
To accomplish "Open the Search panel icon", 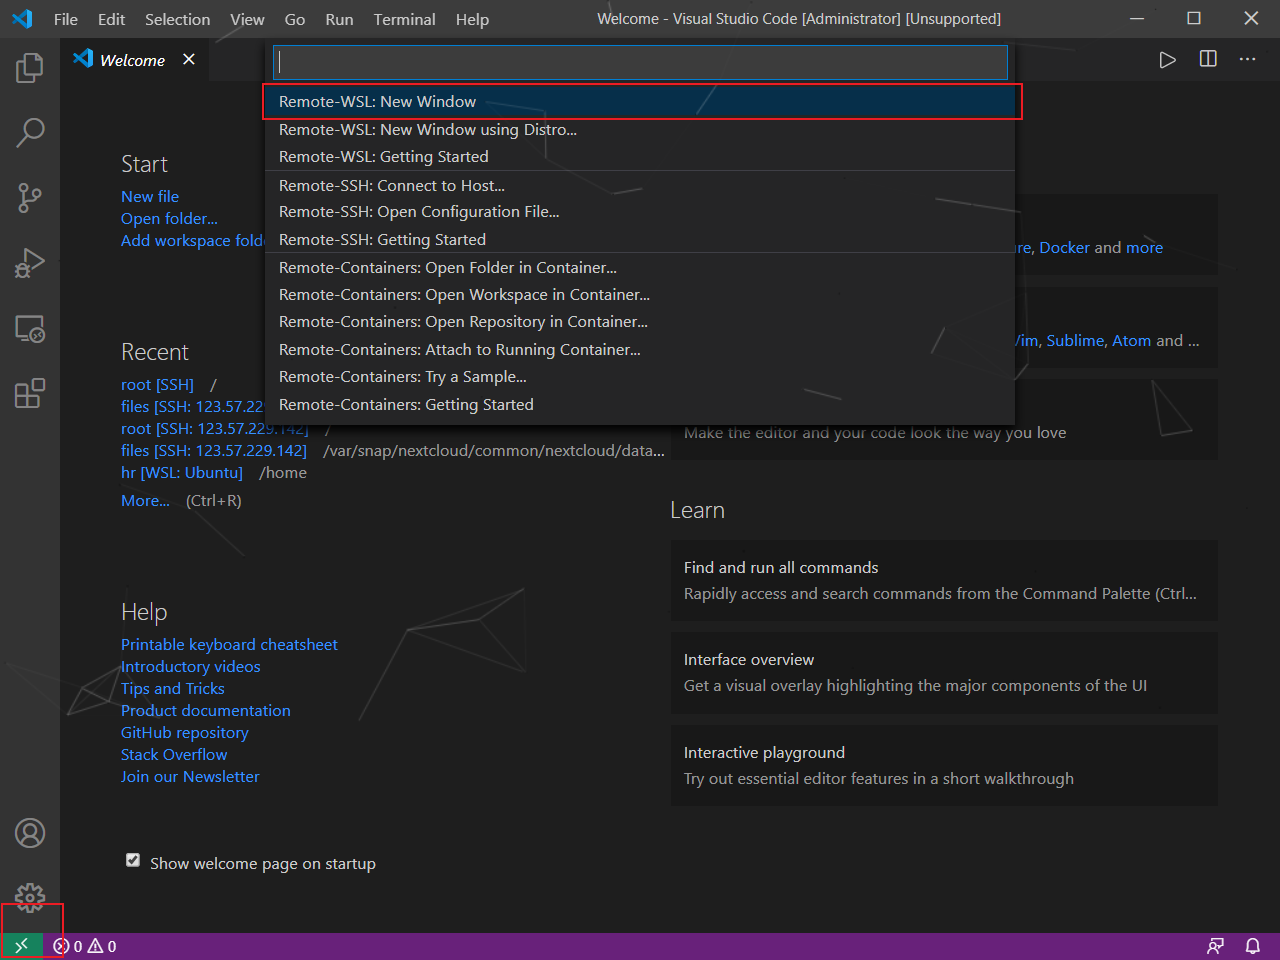I will [29, 131].
